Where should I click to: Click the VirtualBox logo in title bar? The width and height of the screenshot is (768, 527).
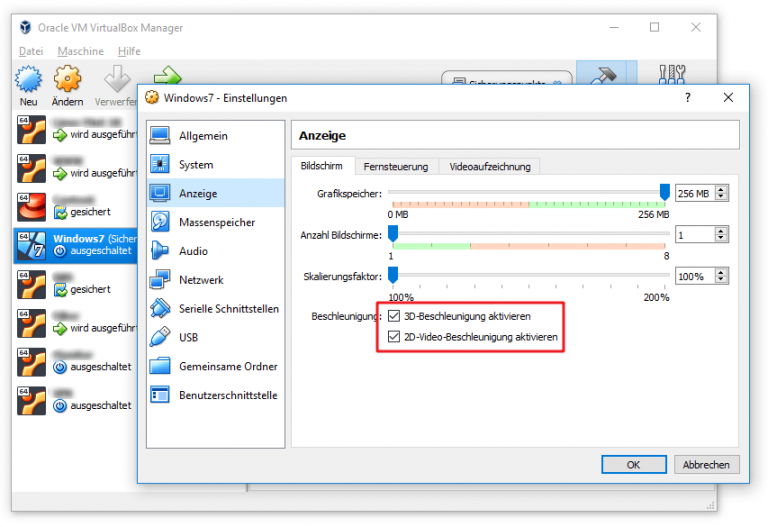(x=25, y=27)
